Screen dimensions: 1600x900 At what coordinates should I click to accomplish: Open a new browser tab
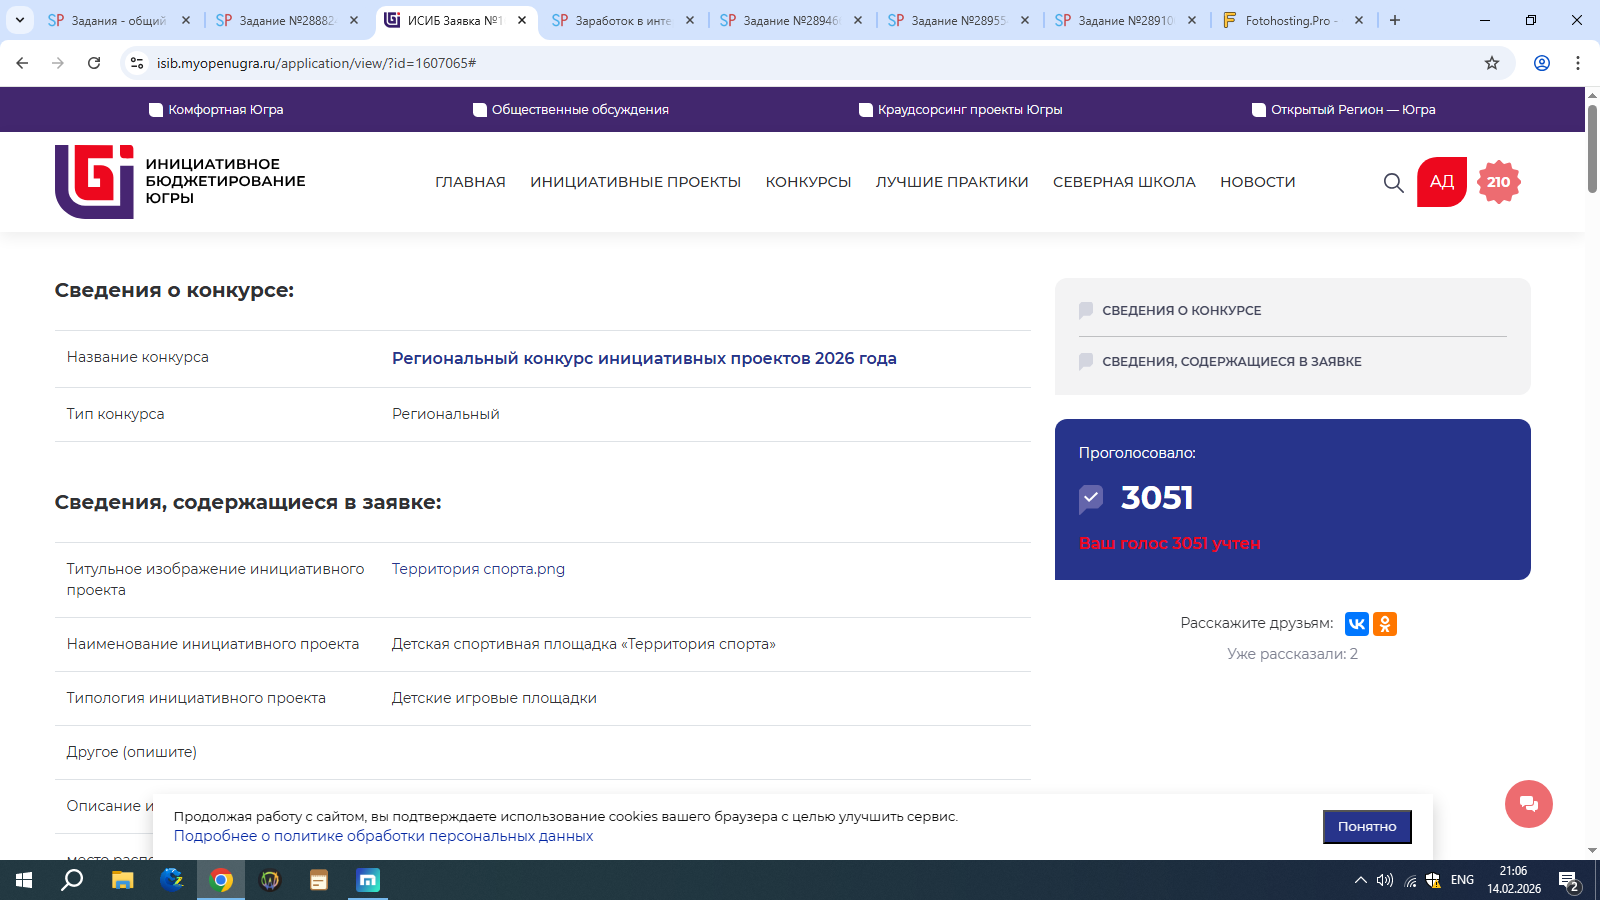click(1395, 20)
